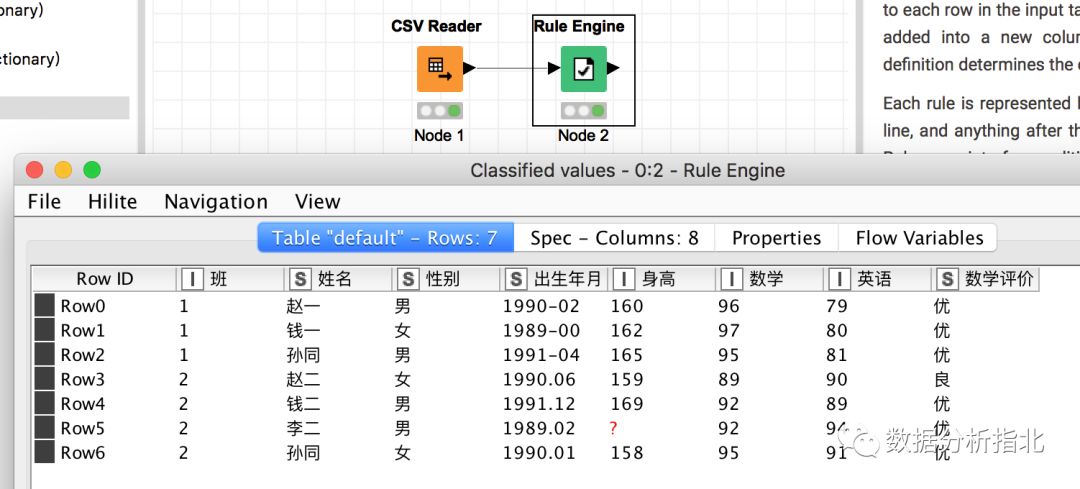Click the name cell 赵一
This screenshot has width=1080, height=489.
(303, 306)
